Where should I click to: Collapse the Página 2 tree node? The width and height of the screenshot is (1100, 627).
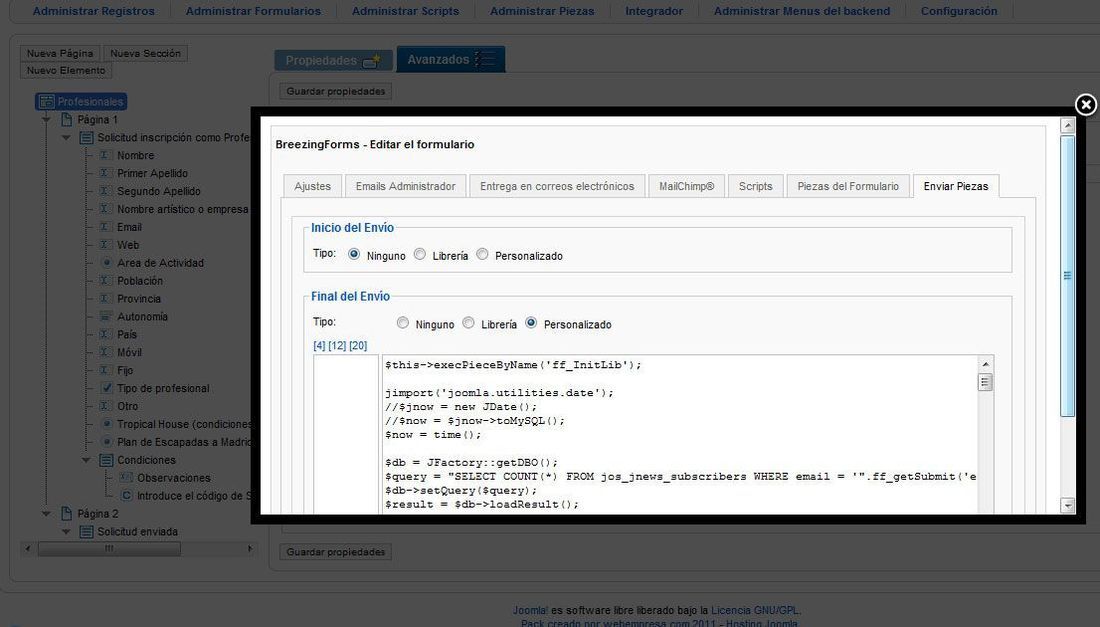pyautogui.click(x=46, y=513)
